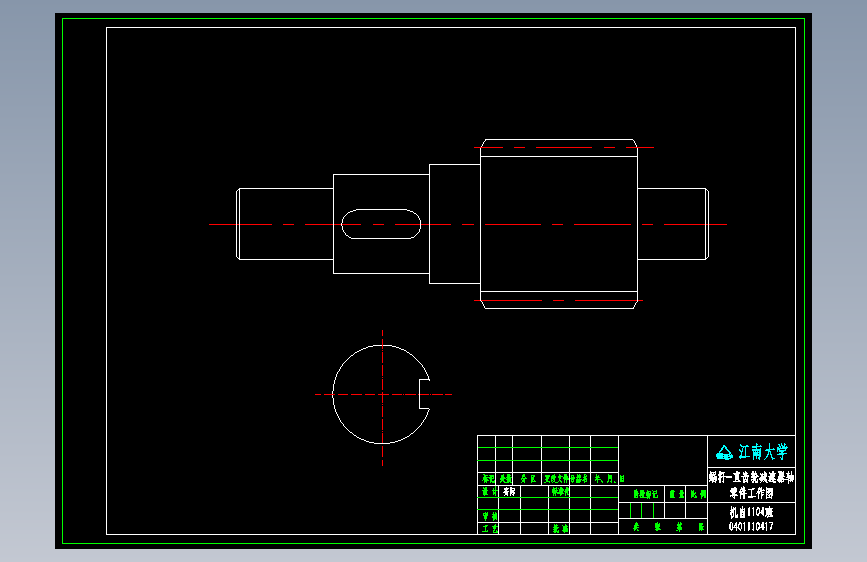This screenshot has width=867, height=562.
Task: Click the 工艺 label in the title block
Action: click(489, 529)
